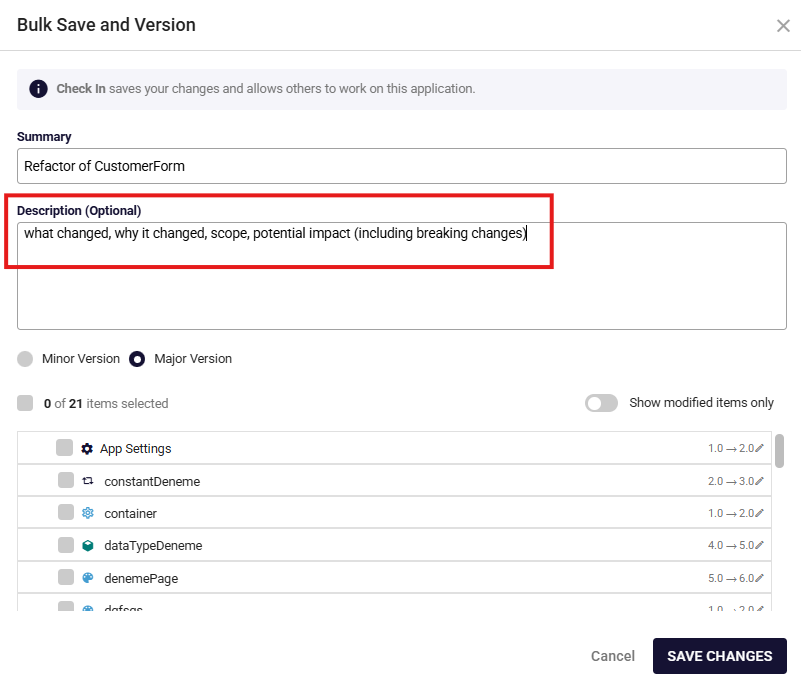The image size is (801, 690).
Task: Tick the select-all items checkbox
Action: point(25,403)
